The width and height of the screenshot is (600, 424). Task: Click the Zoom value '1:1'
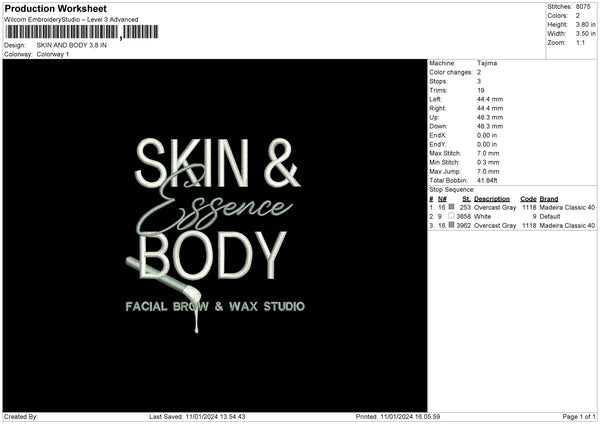[580, 42]
